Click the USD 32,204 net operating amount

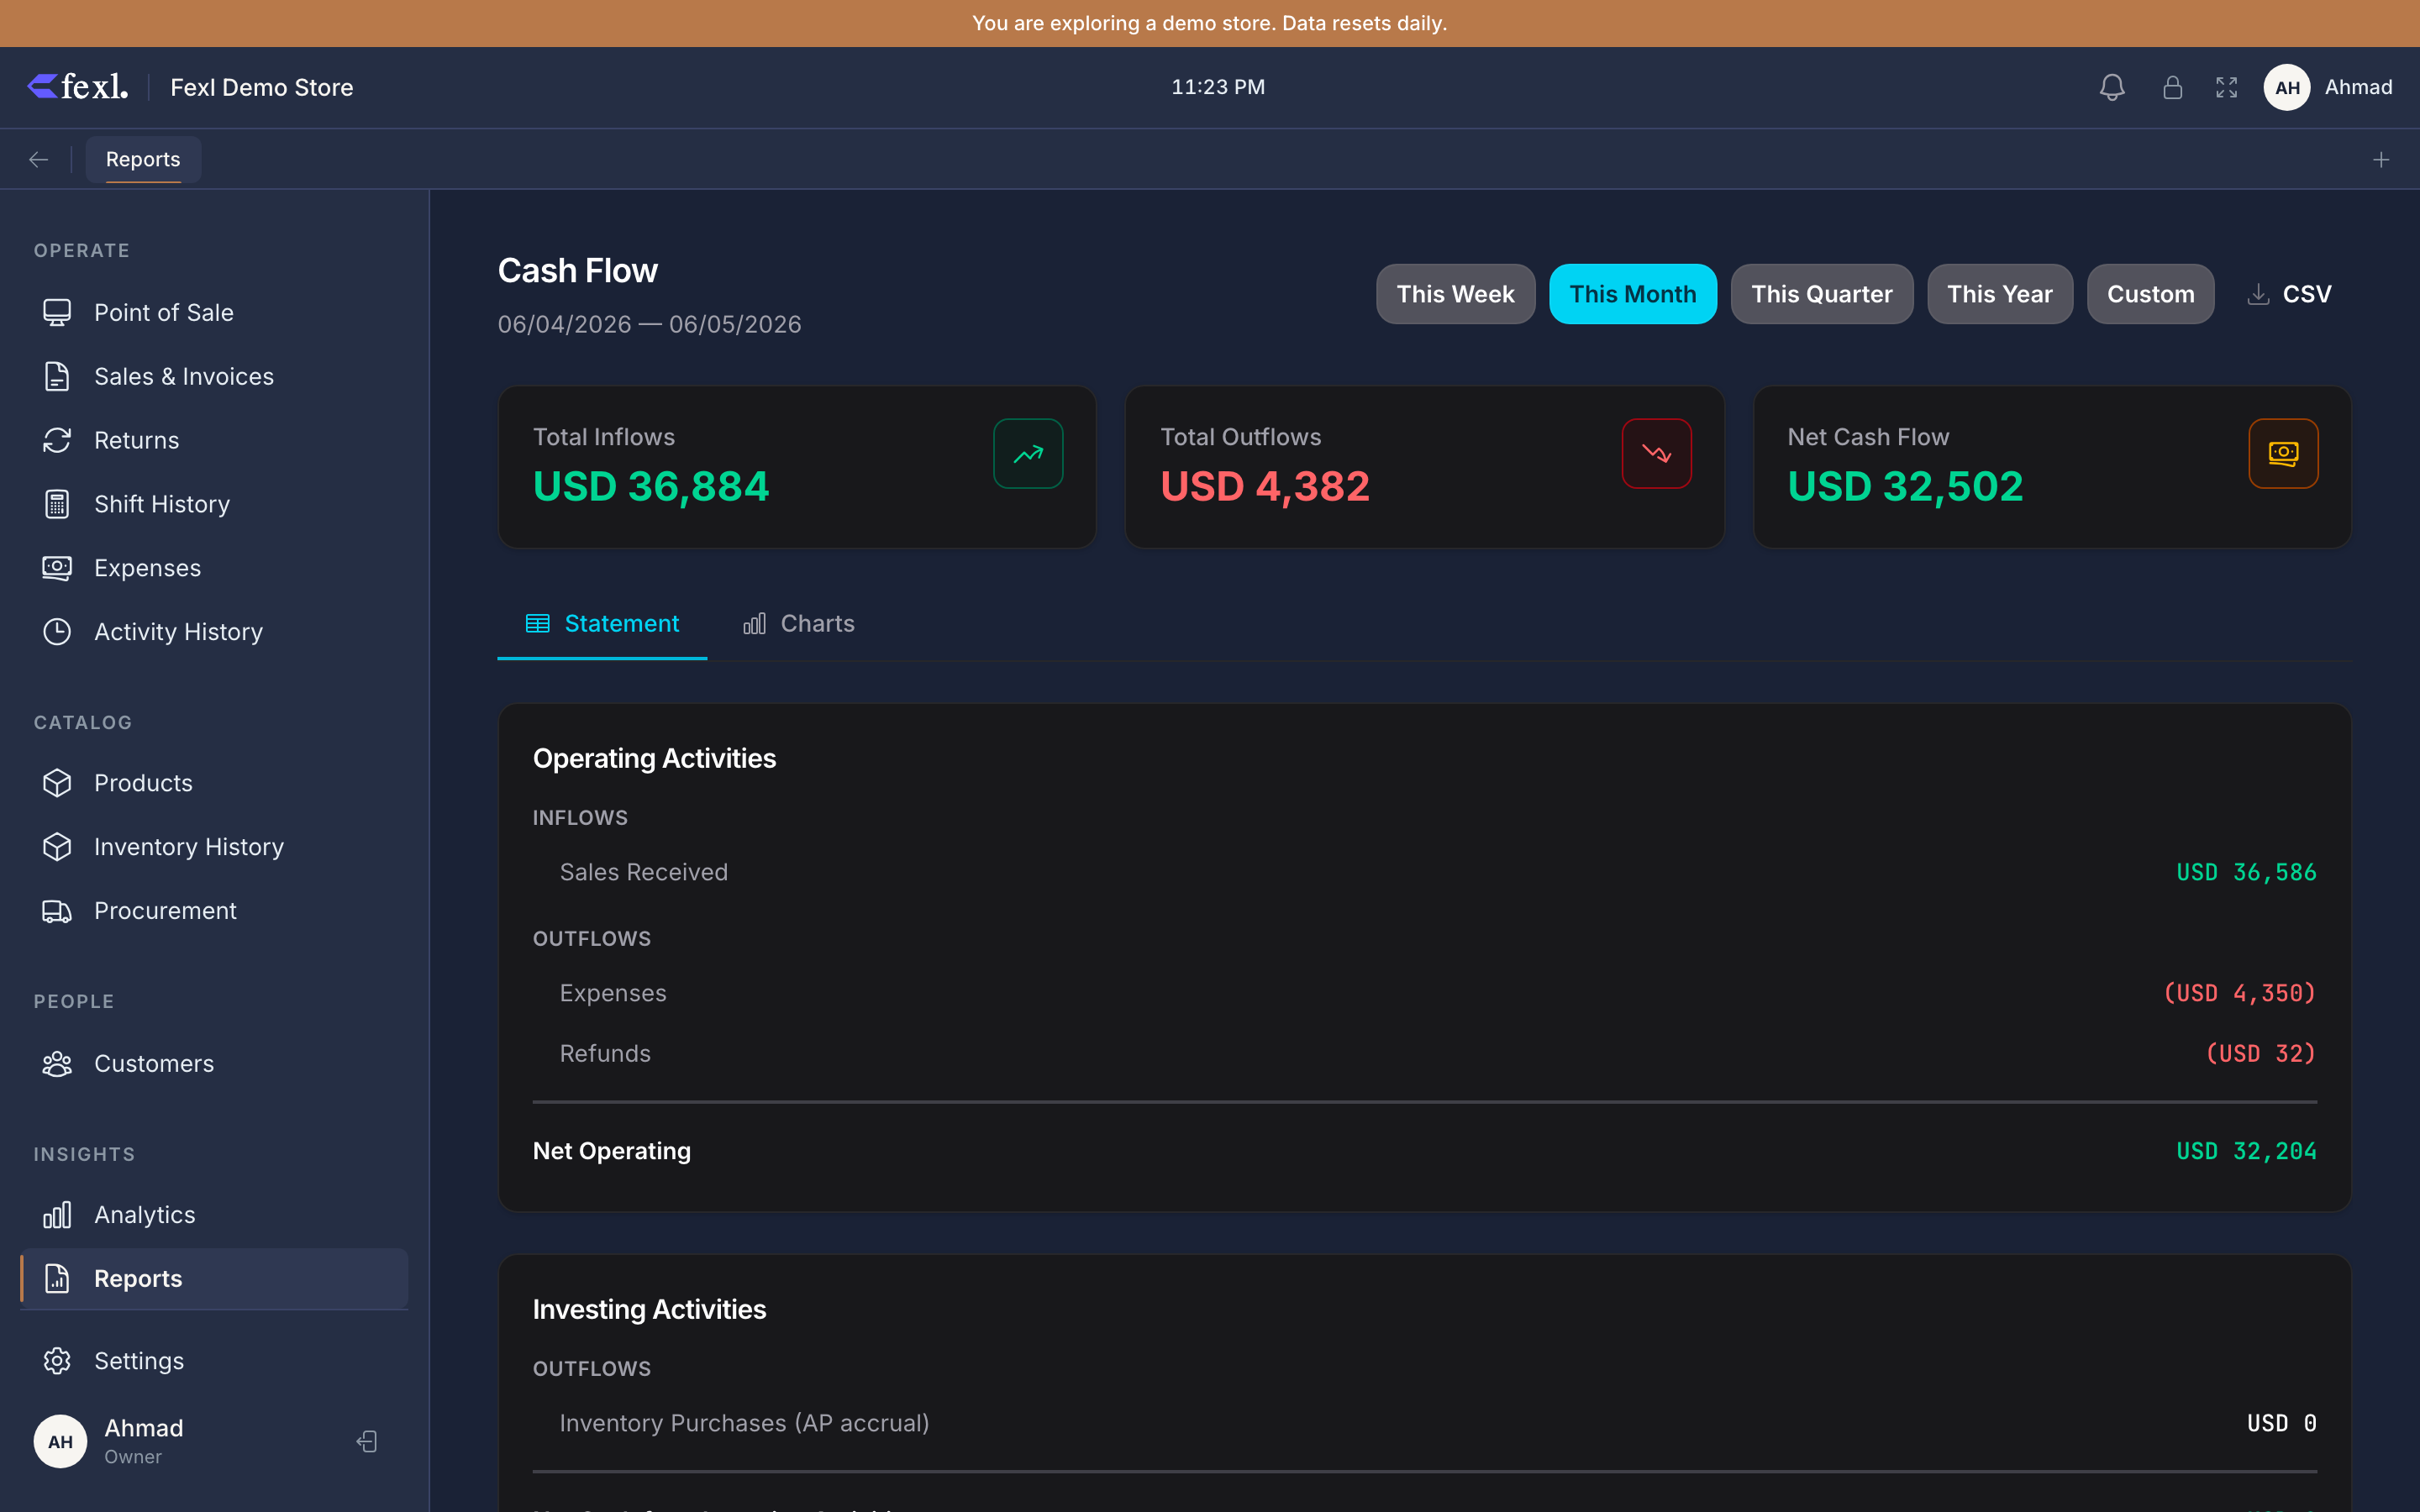click(2246, 1151)
